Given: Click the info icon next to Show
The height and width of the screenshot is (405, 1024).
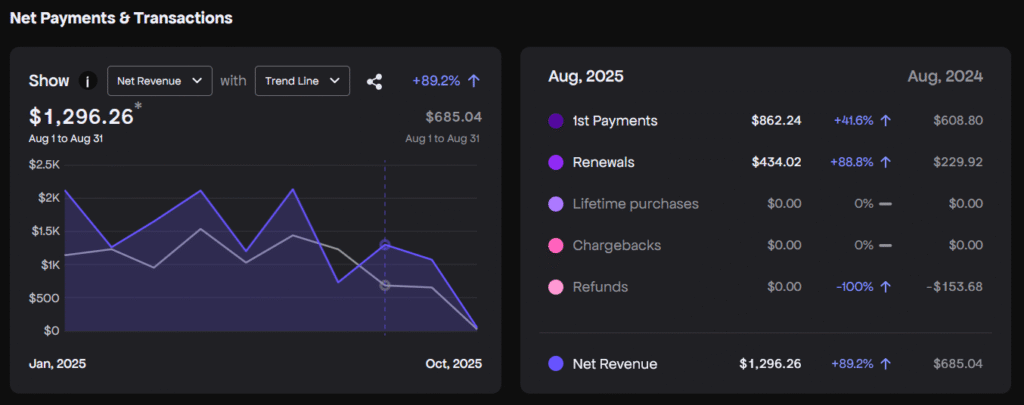Looking at the screenshot, I should pyautogui.click(x=88, y=81).
